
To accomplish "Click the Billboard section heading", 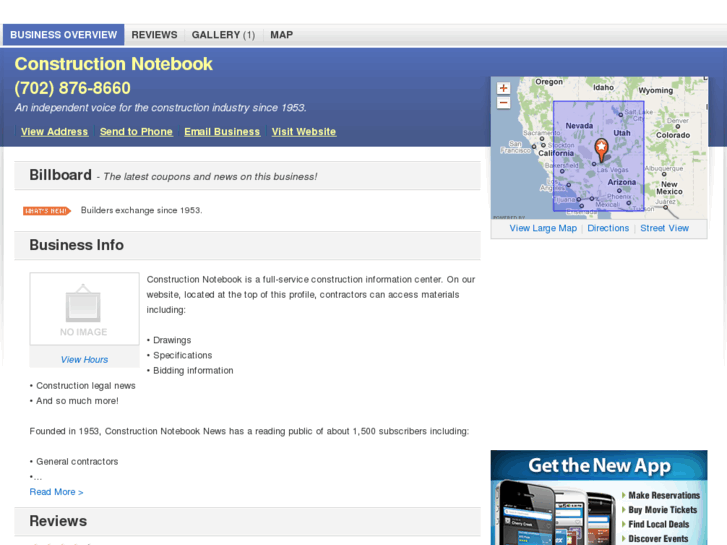I will tap(60, 175).
